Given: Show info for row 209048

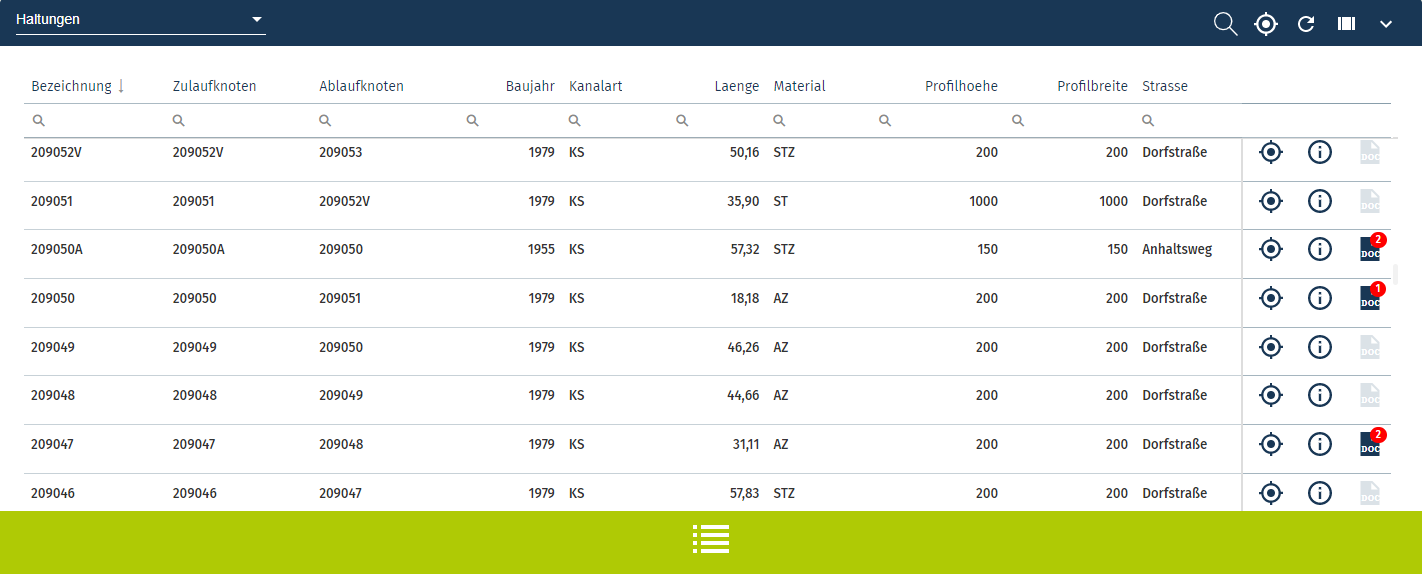Looking at the screenshot, I should [1320, 396].
